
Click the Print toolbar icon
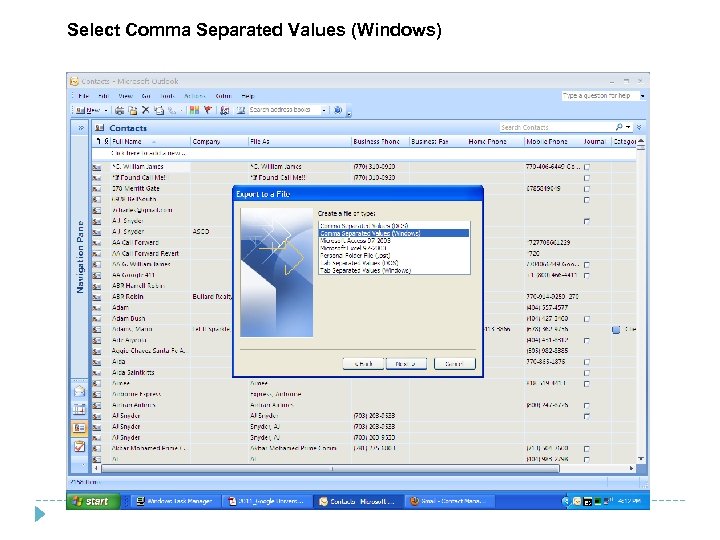click(119, 110)
